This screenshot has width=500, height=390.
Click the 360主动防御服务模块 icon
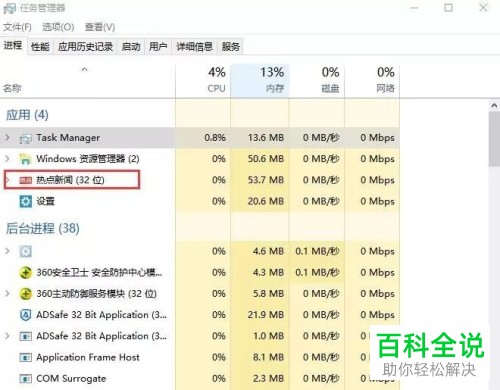click(26, 294)
